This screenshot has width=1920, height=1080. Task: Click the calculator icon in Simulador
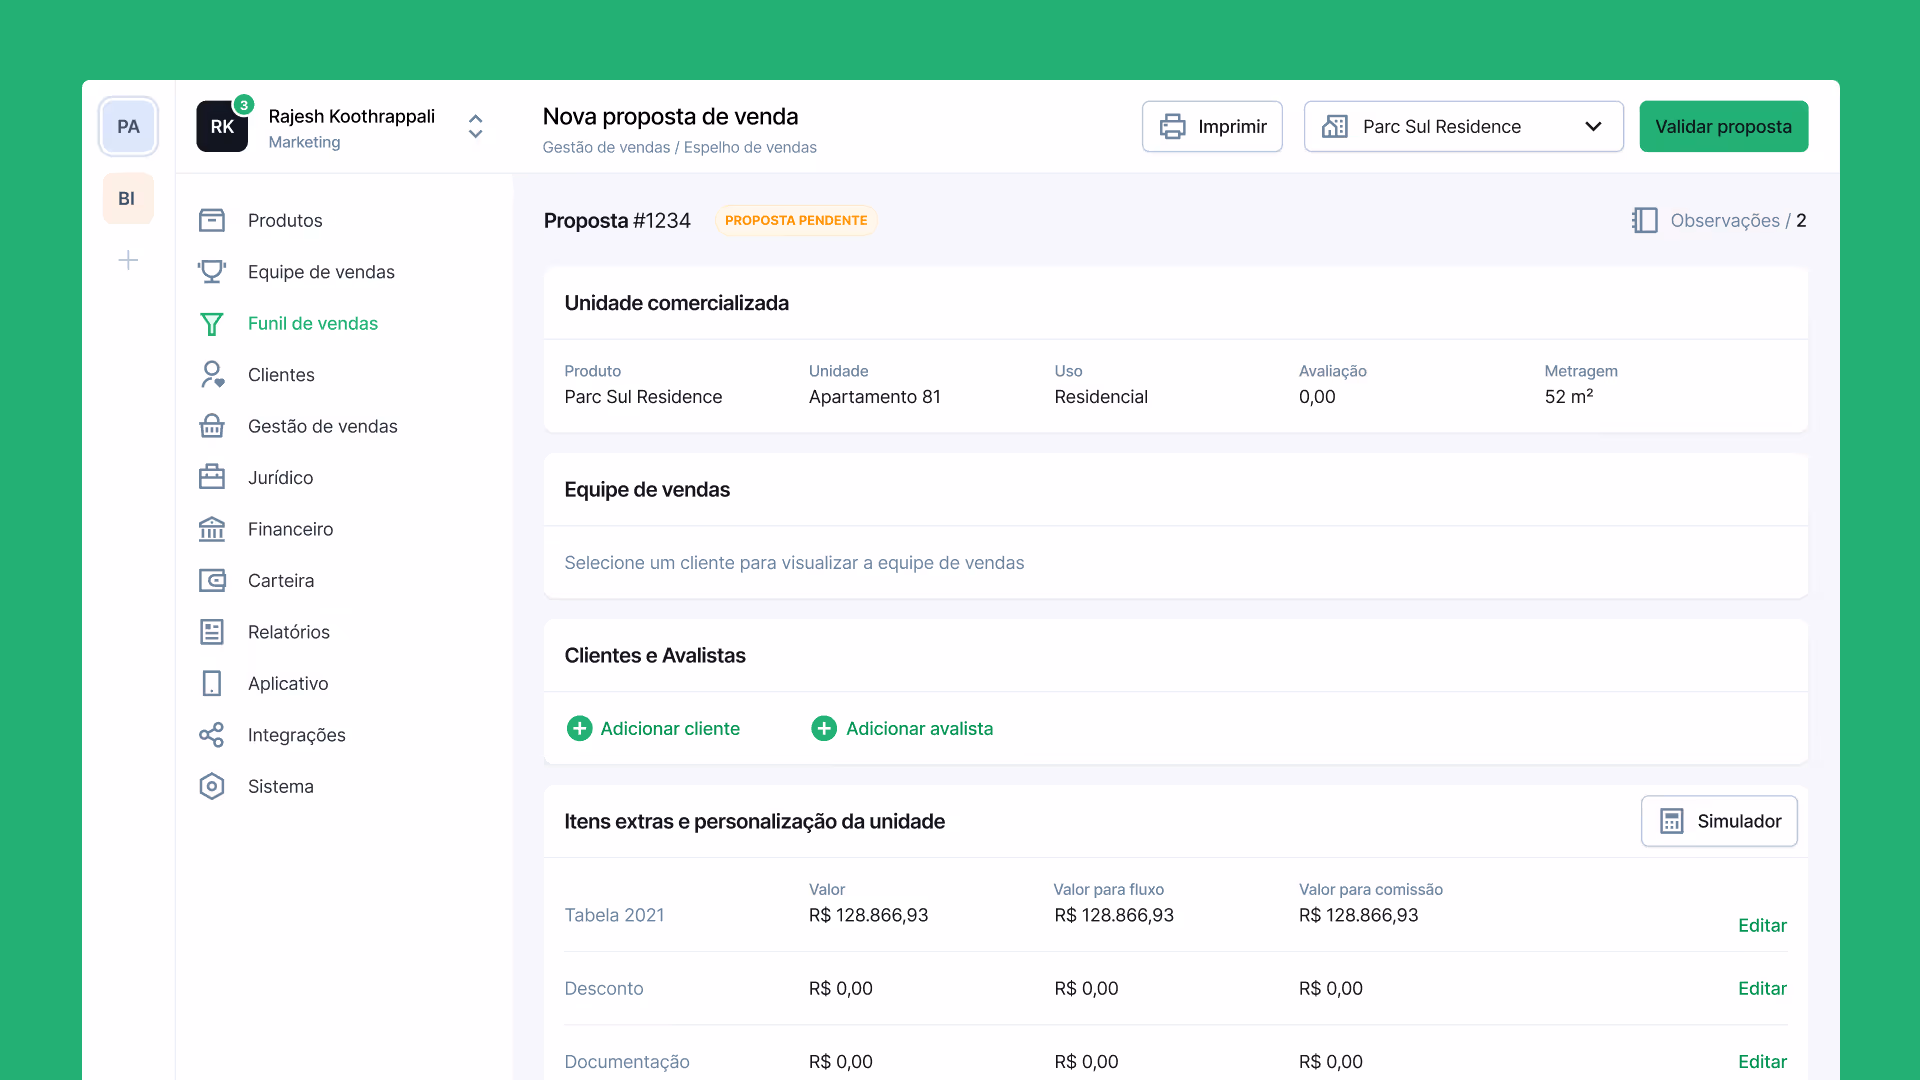[1671, 822]
